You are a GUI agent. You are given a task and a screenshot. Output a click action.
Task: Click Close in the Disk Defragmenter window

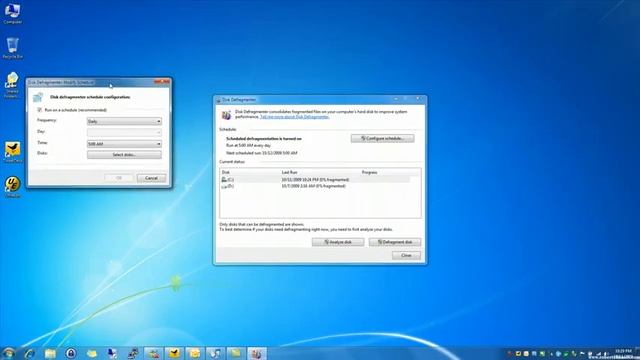pyautogui.click(x=406, y=256)
